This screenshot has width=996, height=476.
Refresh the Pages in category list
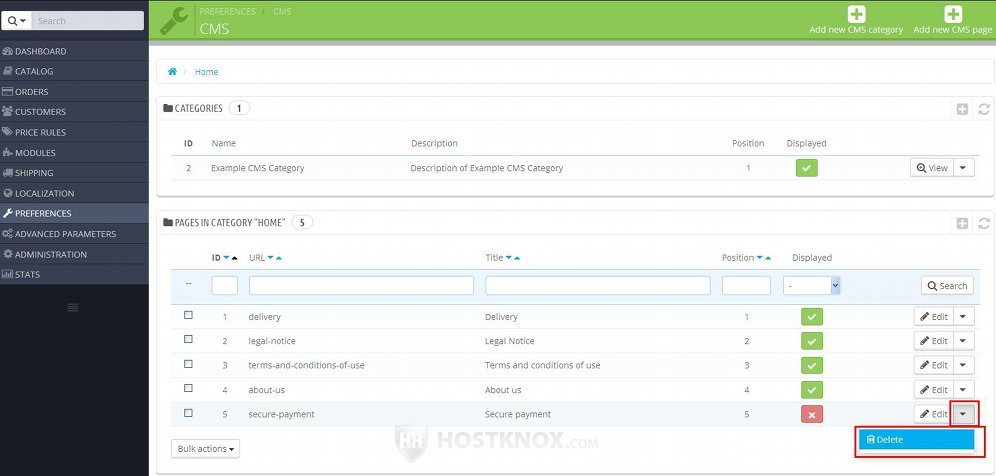point(984,223)
